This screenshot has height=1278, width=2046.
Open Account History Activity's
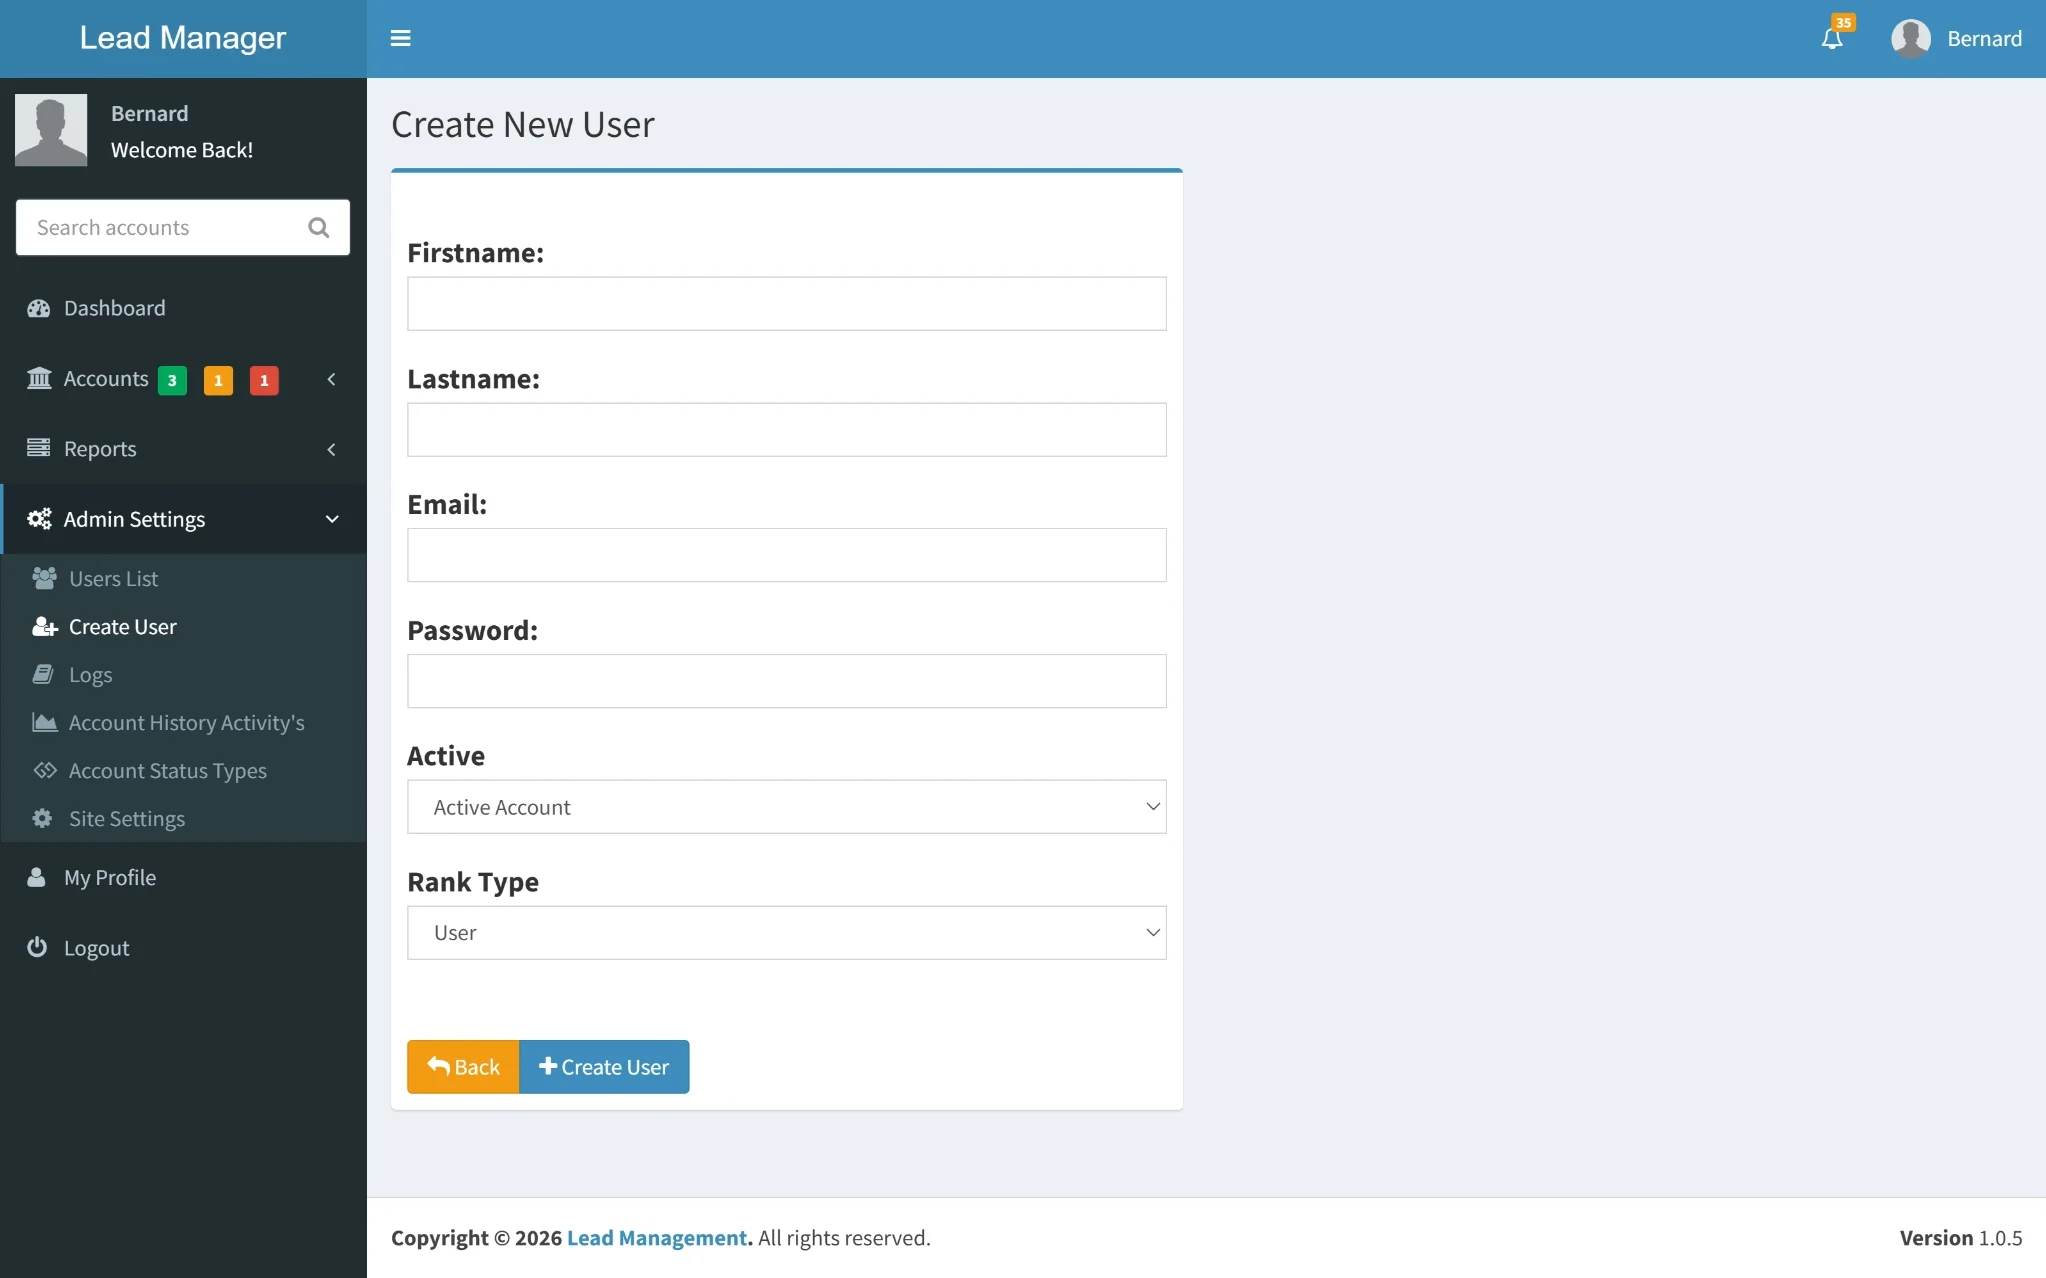[183, 723]
